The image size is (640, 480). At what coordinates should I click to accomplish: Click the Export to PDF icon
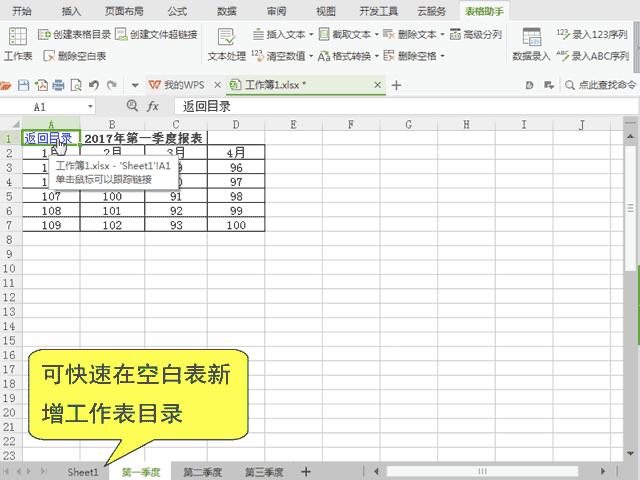click(x=41, y=85)
